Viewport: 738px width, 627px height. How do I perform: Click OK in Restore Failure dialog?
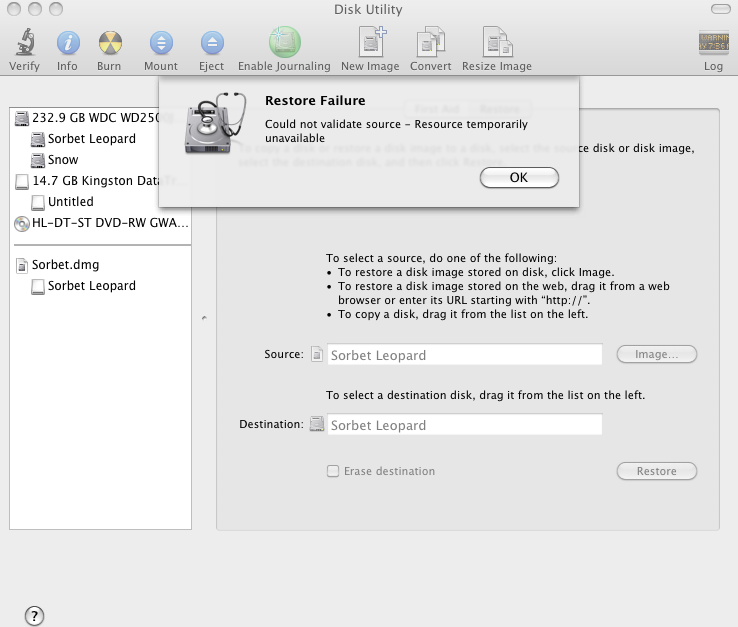point(519,178)
